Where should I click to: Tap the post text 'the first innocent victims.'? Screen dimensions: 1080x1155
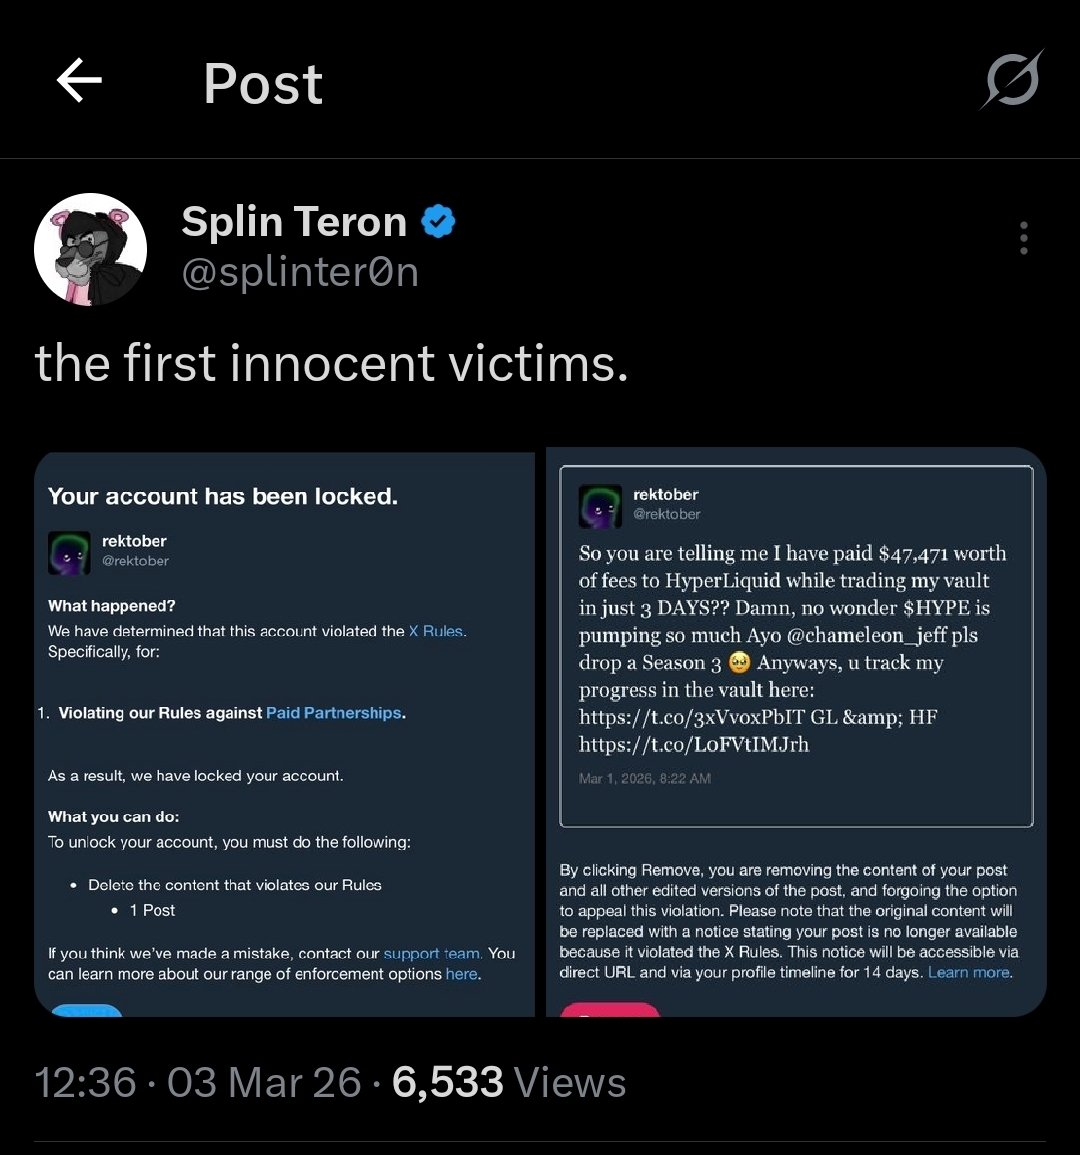click(332, 363)
